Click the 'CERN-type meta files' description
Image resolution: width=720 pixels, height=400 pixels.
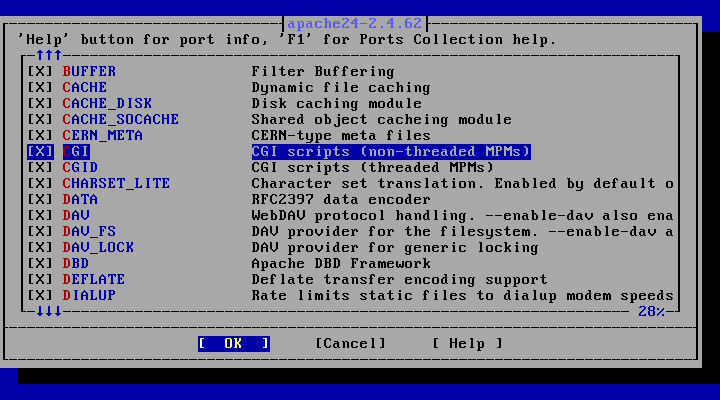(x=341, y=135)
